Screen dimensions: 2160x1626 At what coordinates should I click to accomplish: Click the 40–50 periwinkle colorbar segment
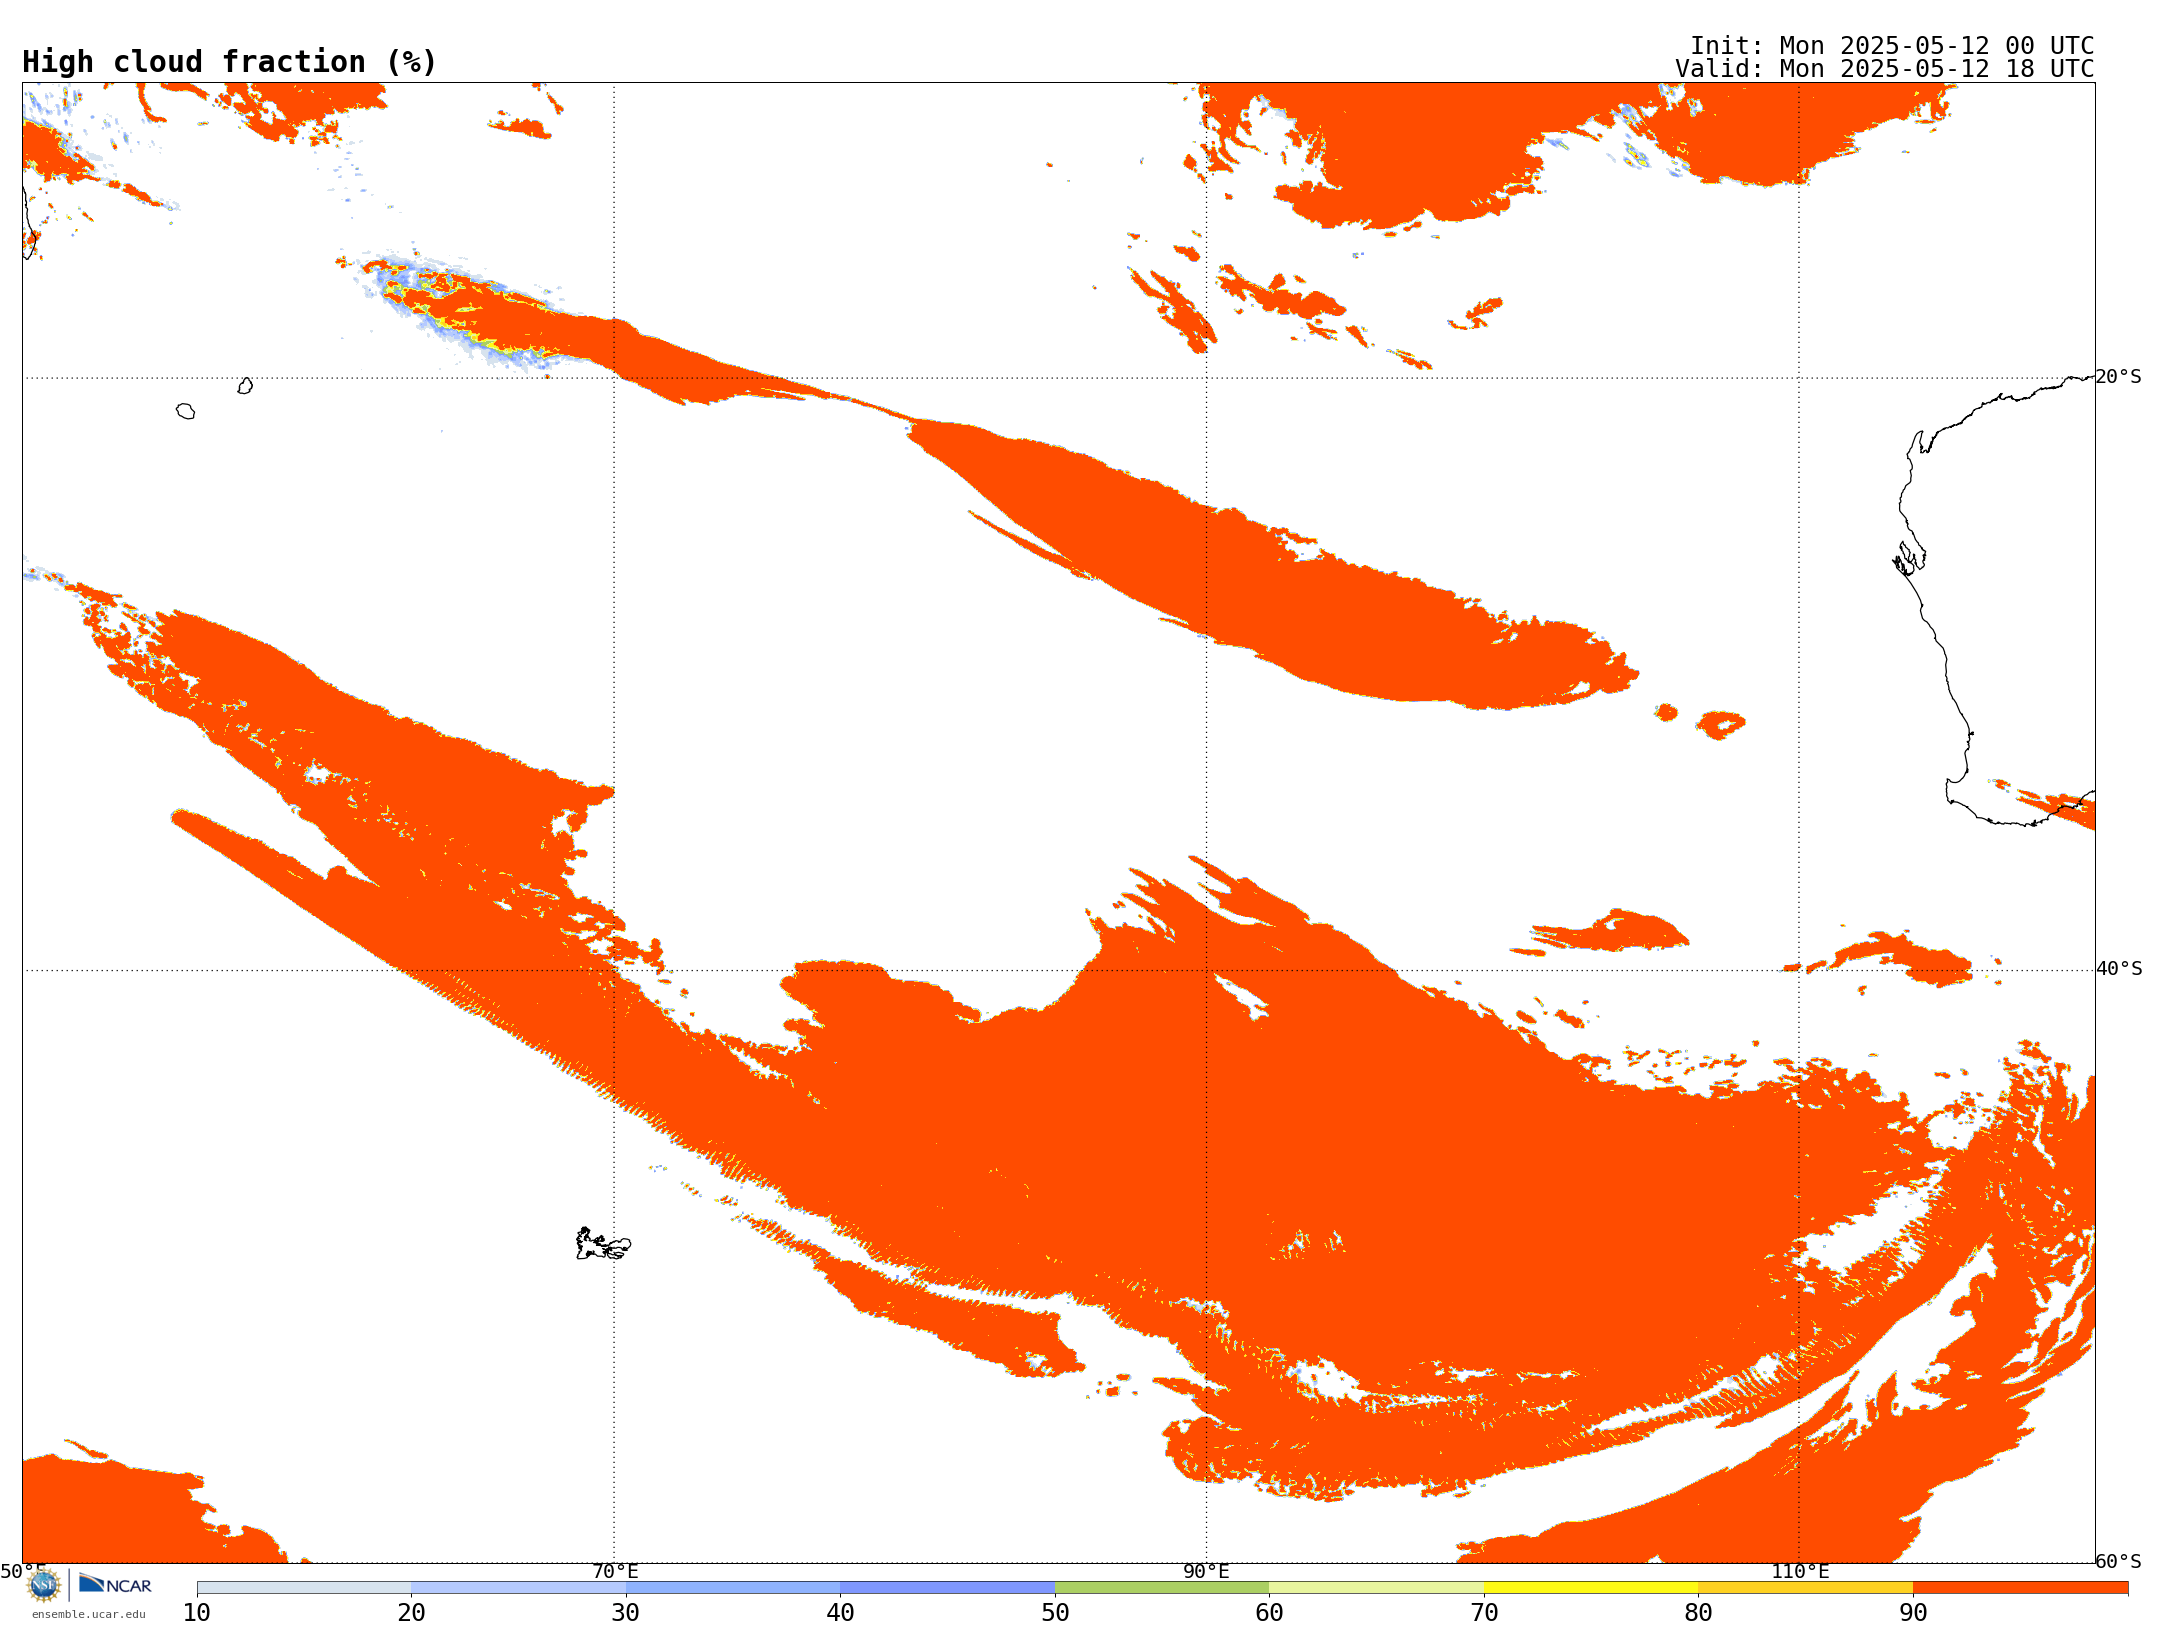pyautogui.click(x=947, y=1588)
